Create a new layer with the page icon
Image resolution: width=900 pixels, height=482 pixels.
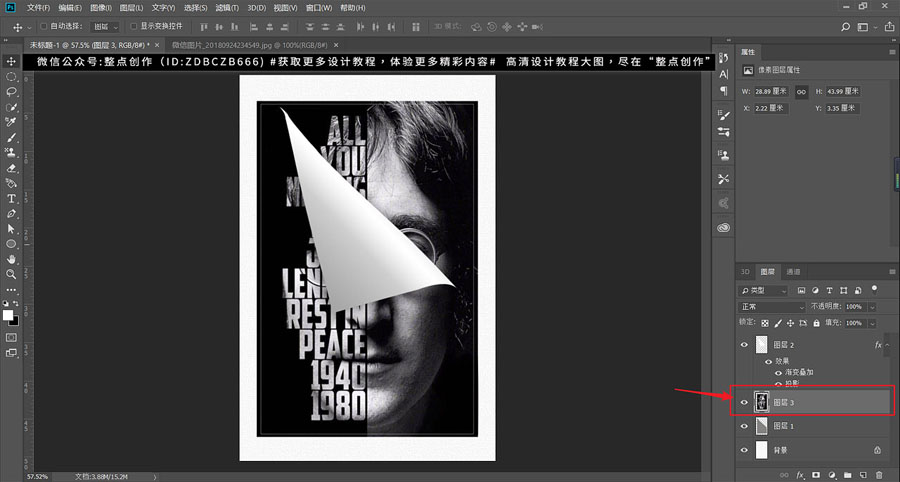click(x=863, y=474)
